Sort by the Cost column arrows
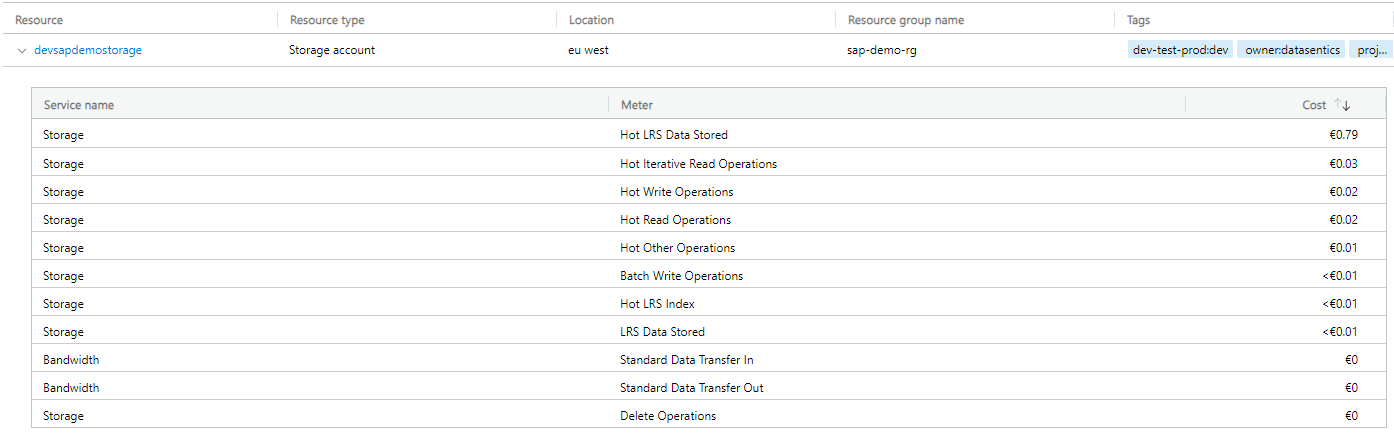Viewport: 1394px width, 438px height. pyautogui.click(x=1342, y=105)
